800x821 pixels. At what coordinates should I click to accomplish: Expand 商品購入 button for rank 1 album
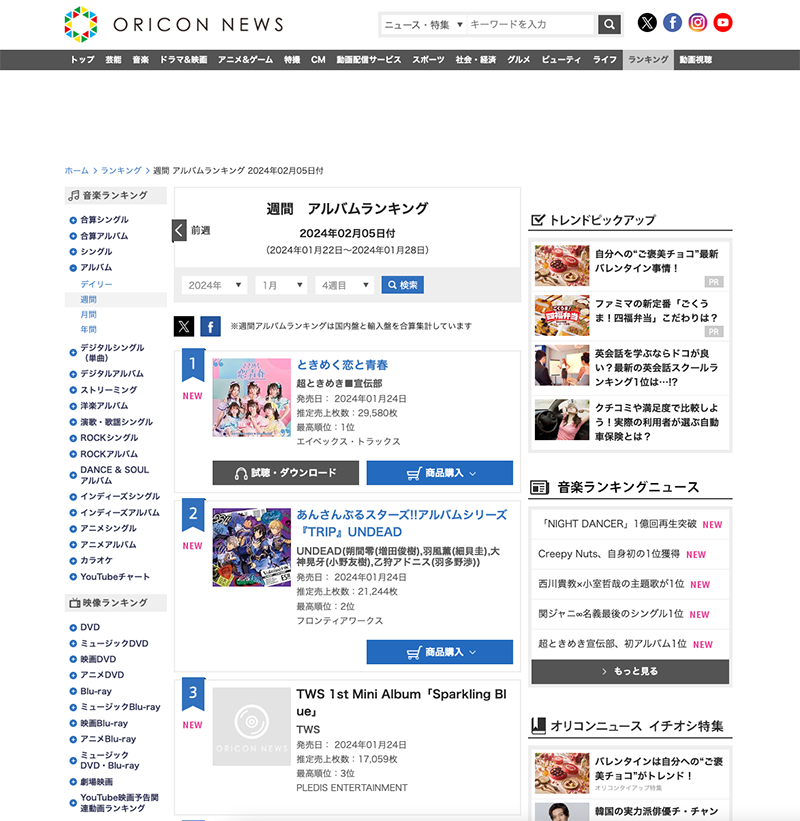440,473
